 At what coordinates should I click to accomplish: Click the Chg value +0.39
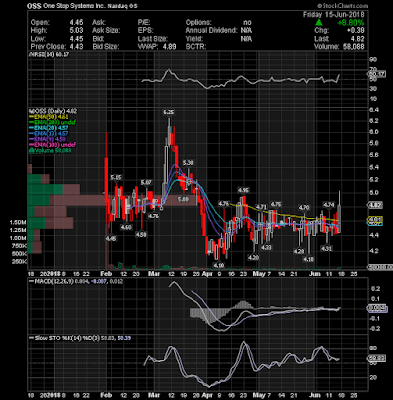coord(355,30)
